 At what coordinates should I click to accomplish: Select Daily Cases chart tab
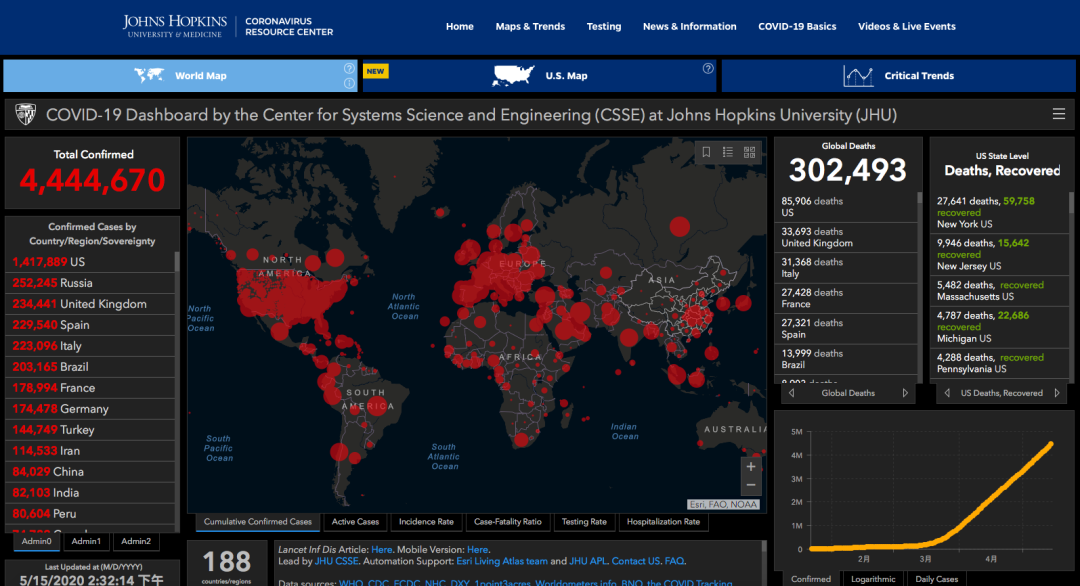click(x=937, y=579)
